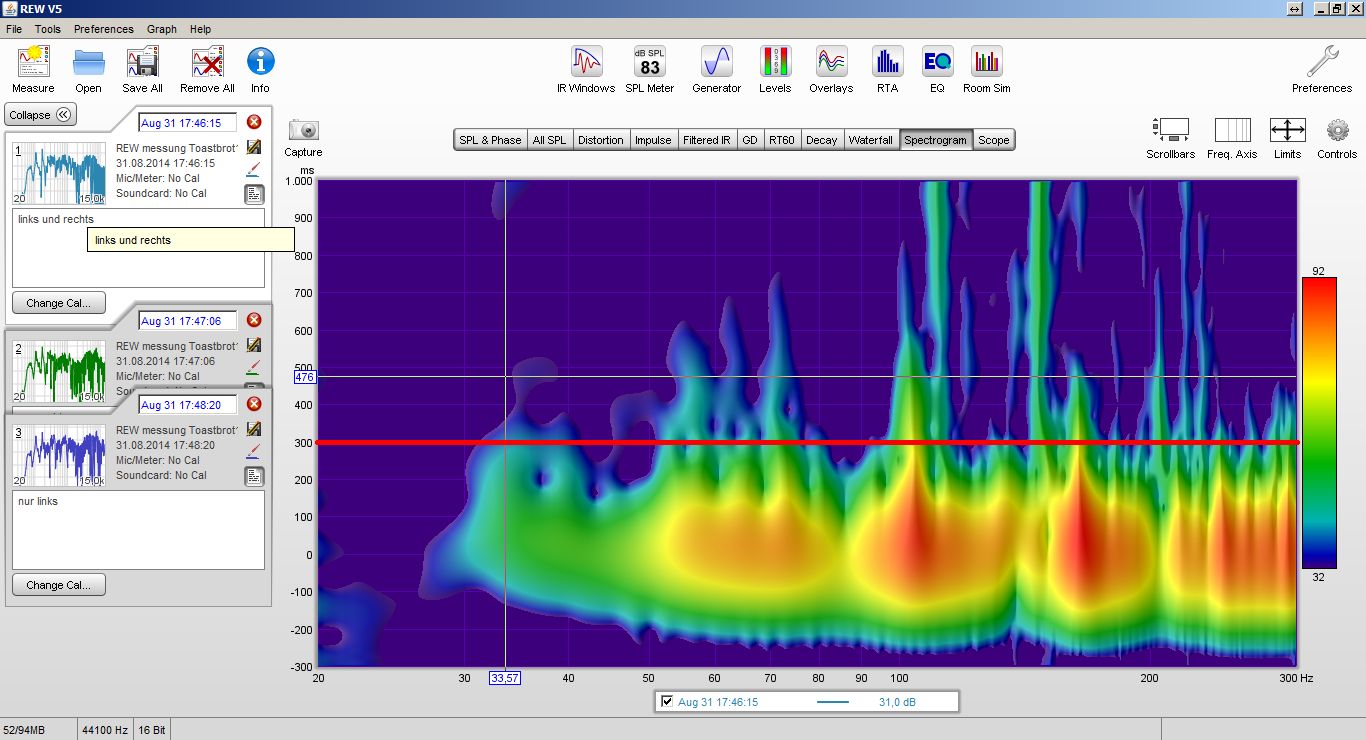Select measurement 1 blue thumbnail
Screen dimensions: 1366x740
[59, 173]
